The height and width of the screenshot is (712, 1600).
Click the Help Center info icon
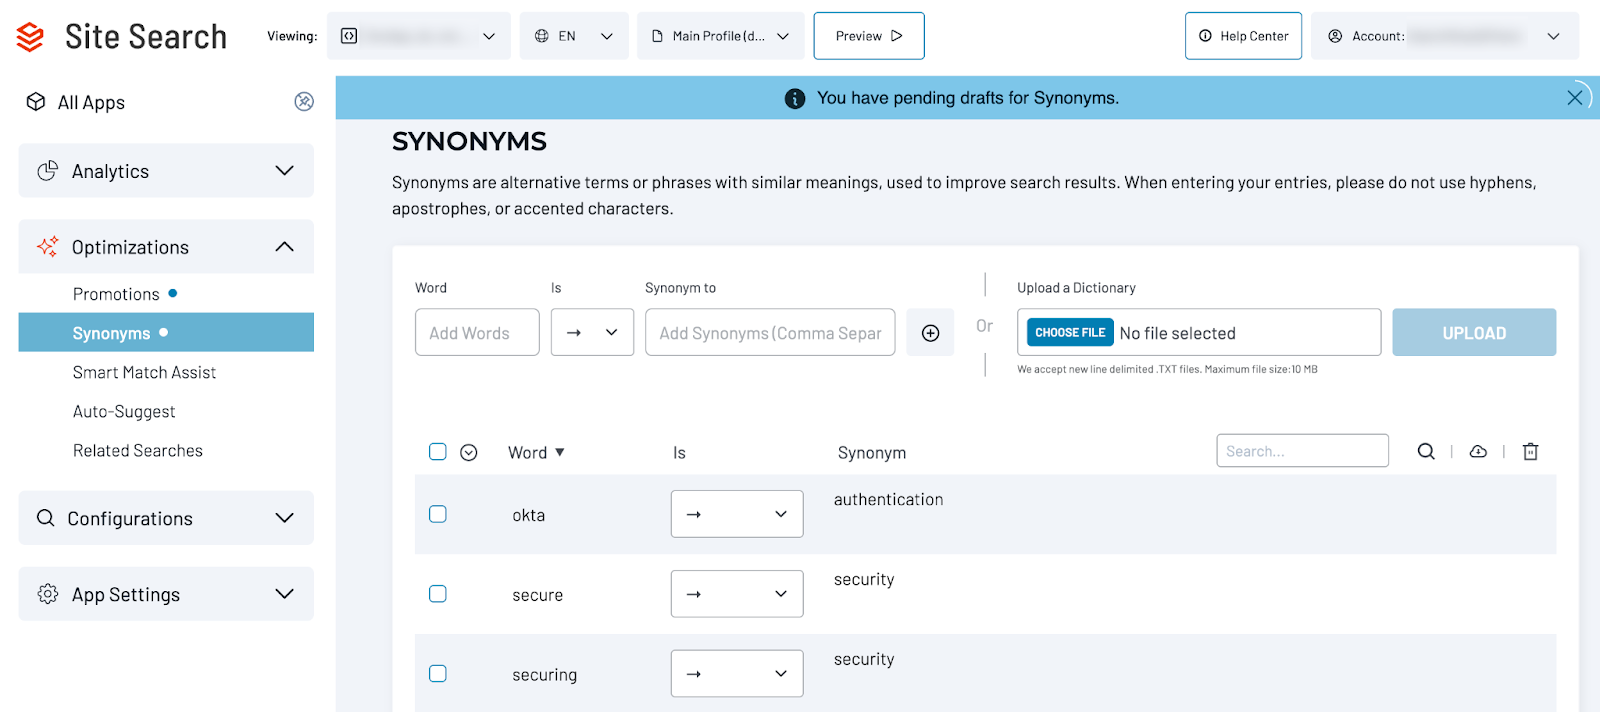[1205, 36]
